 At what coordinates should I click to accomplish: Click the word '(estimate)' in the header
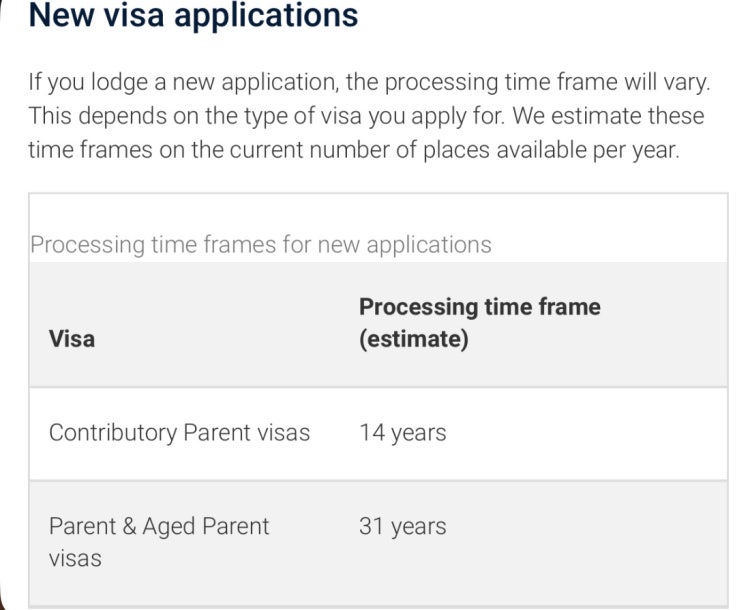click(414, 339)
